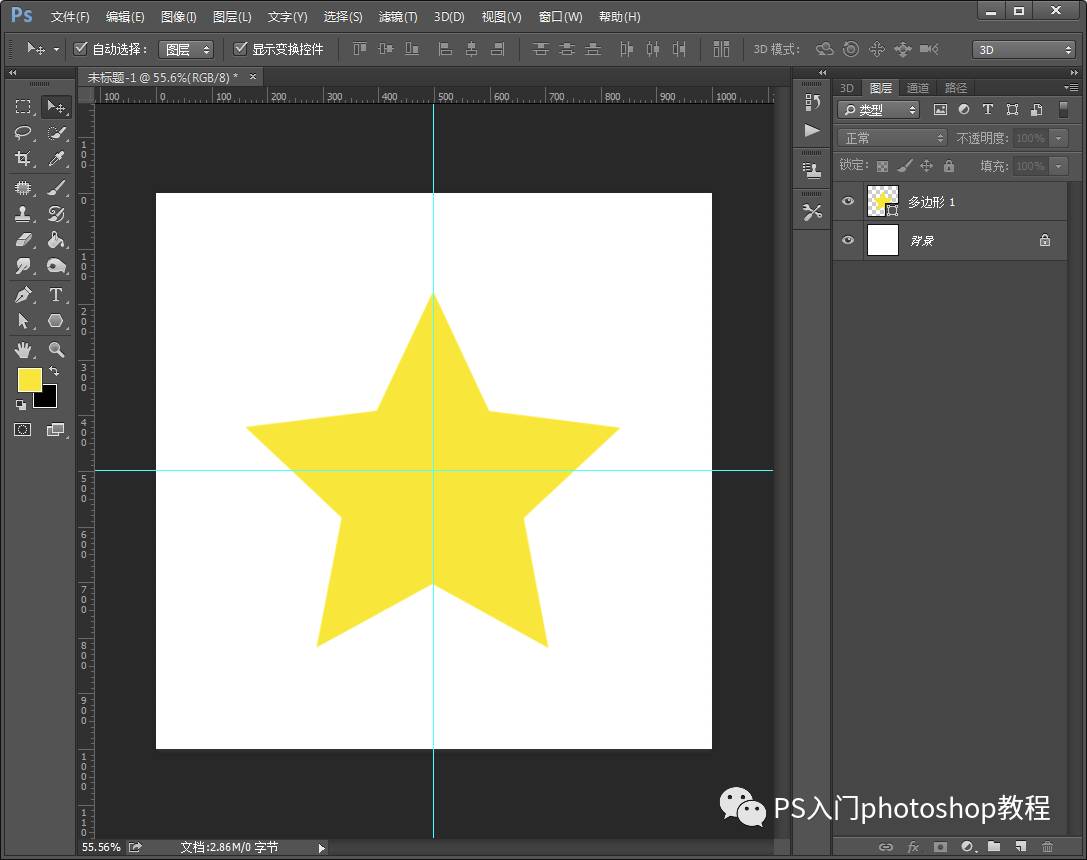Select the 多边形 1 layer thumbnail

[882, 201]
